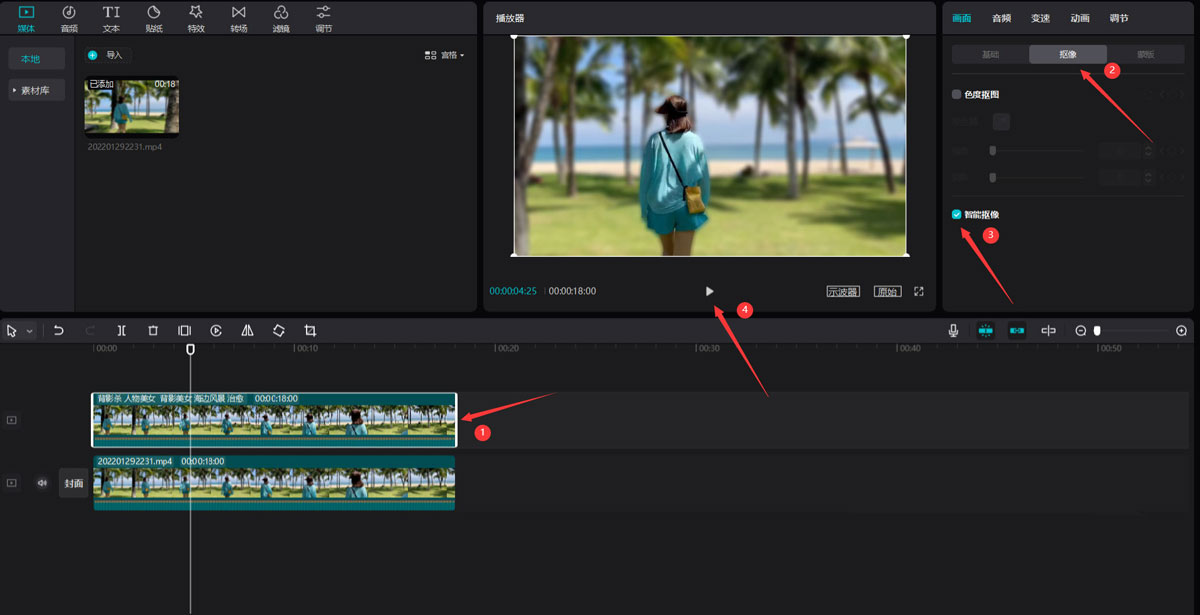Switch to the 蒙版 sub-tab

pyautogui.click(x=1145, y=54)
